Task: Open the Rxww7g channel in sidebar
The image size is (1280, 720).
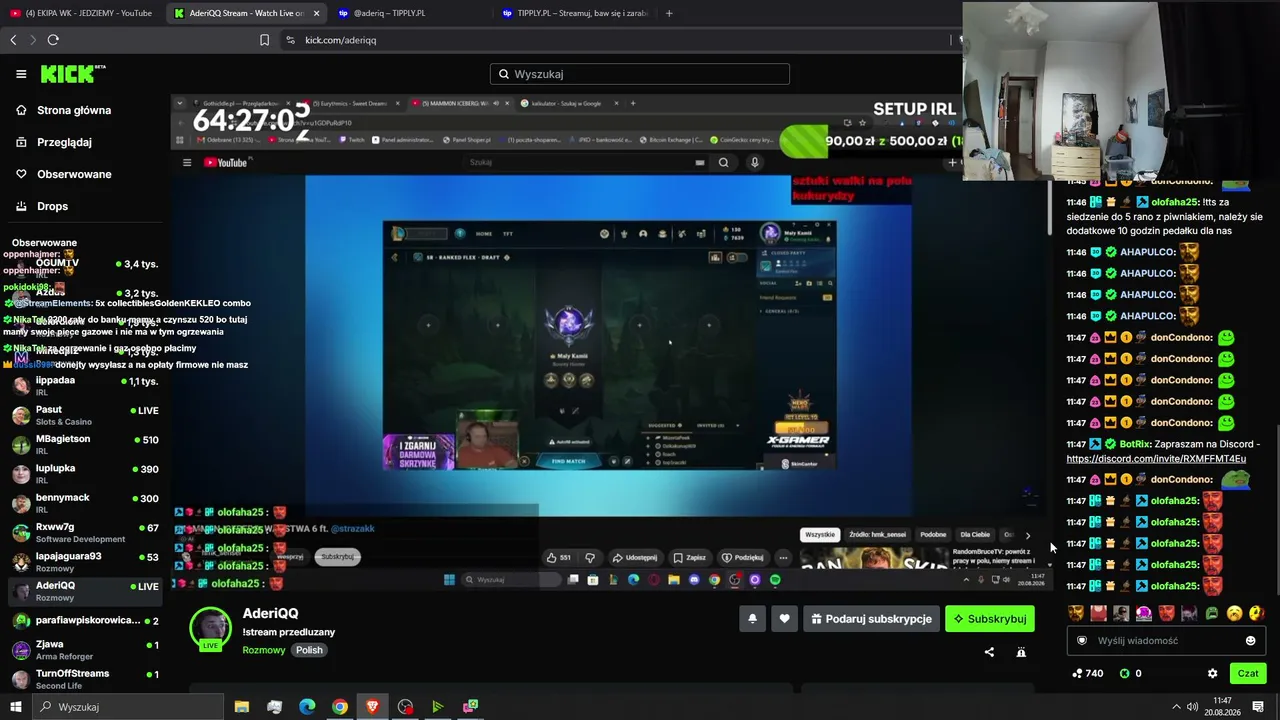Action: (84, 532)
